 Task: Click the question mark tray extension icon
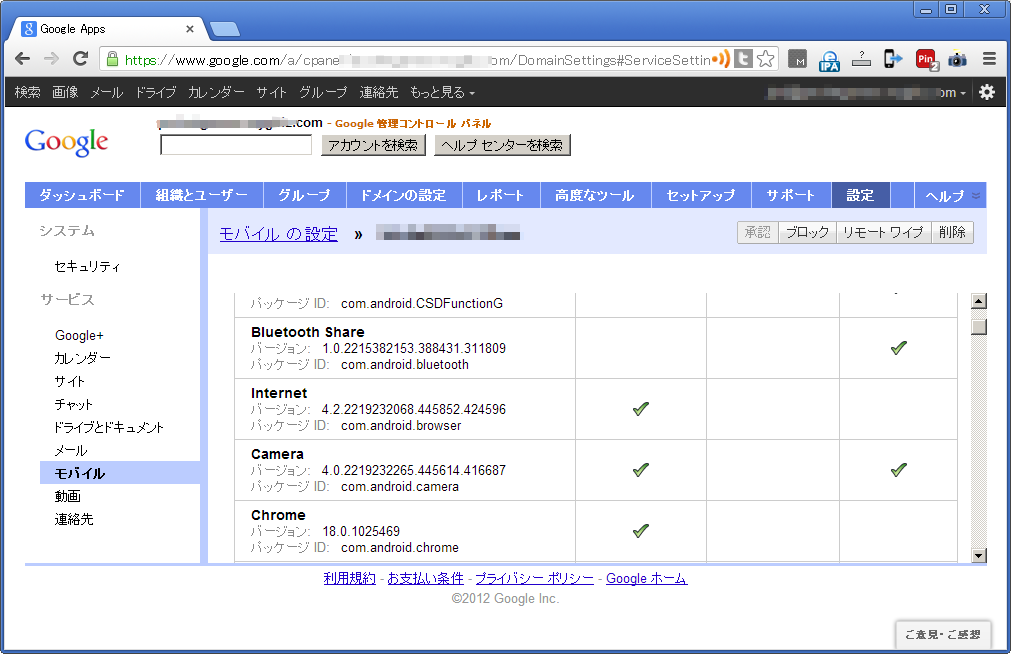[x=861, y=59]
